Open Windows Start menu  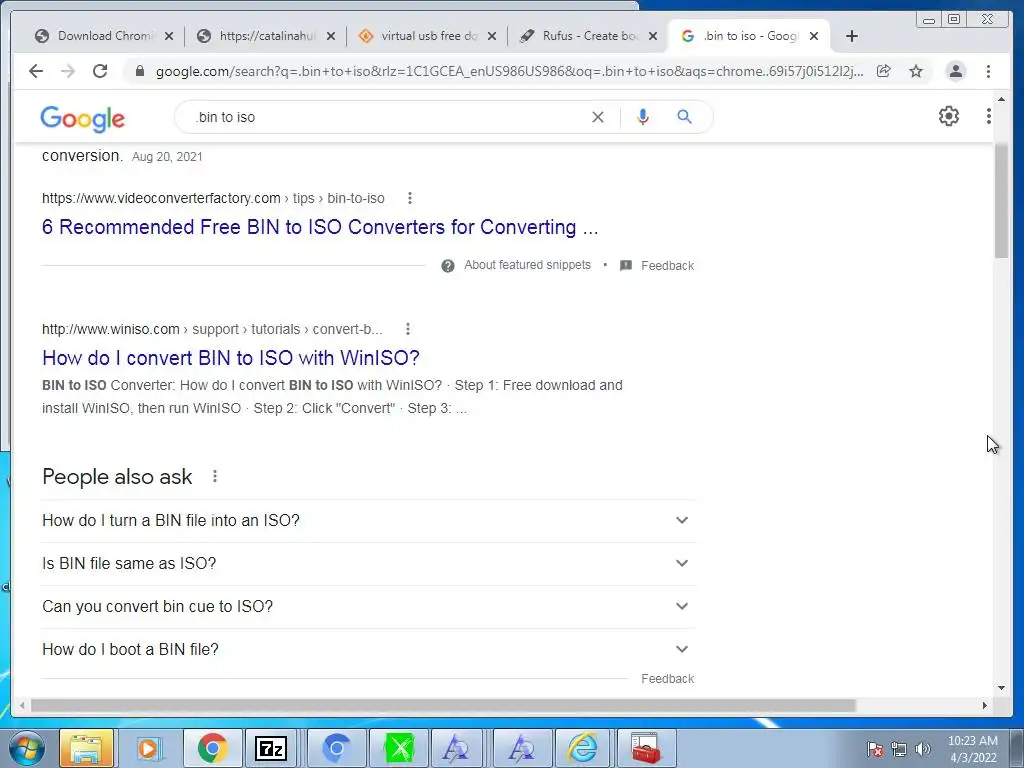tap(26, 748)
